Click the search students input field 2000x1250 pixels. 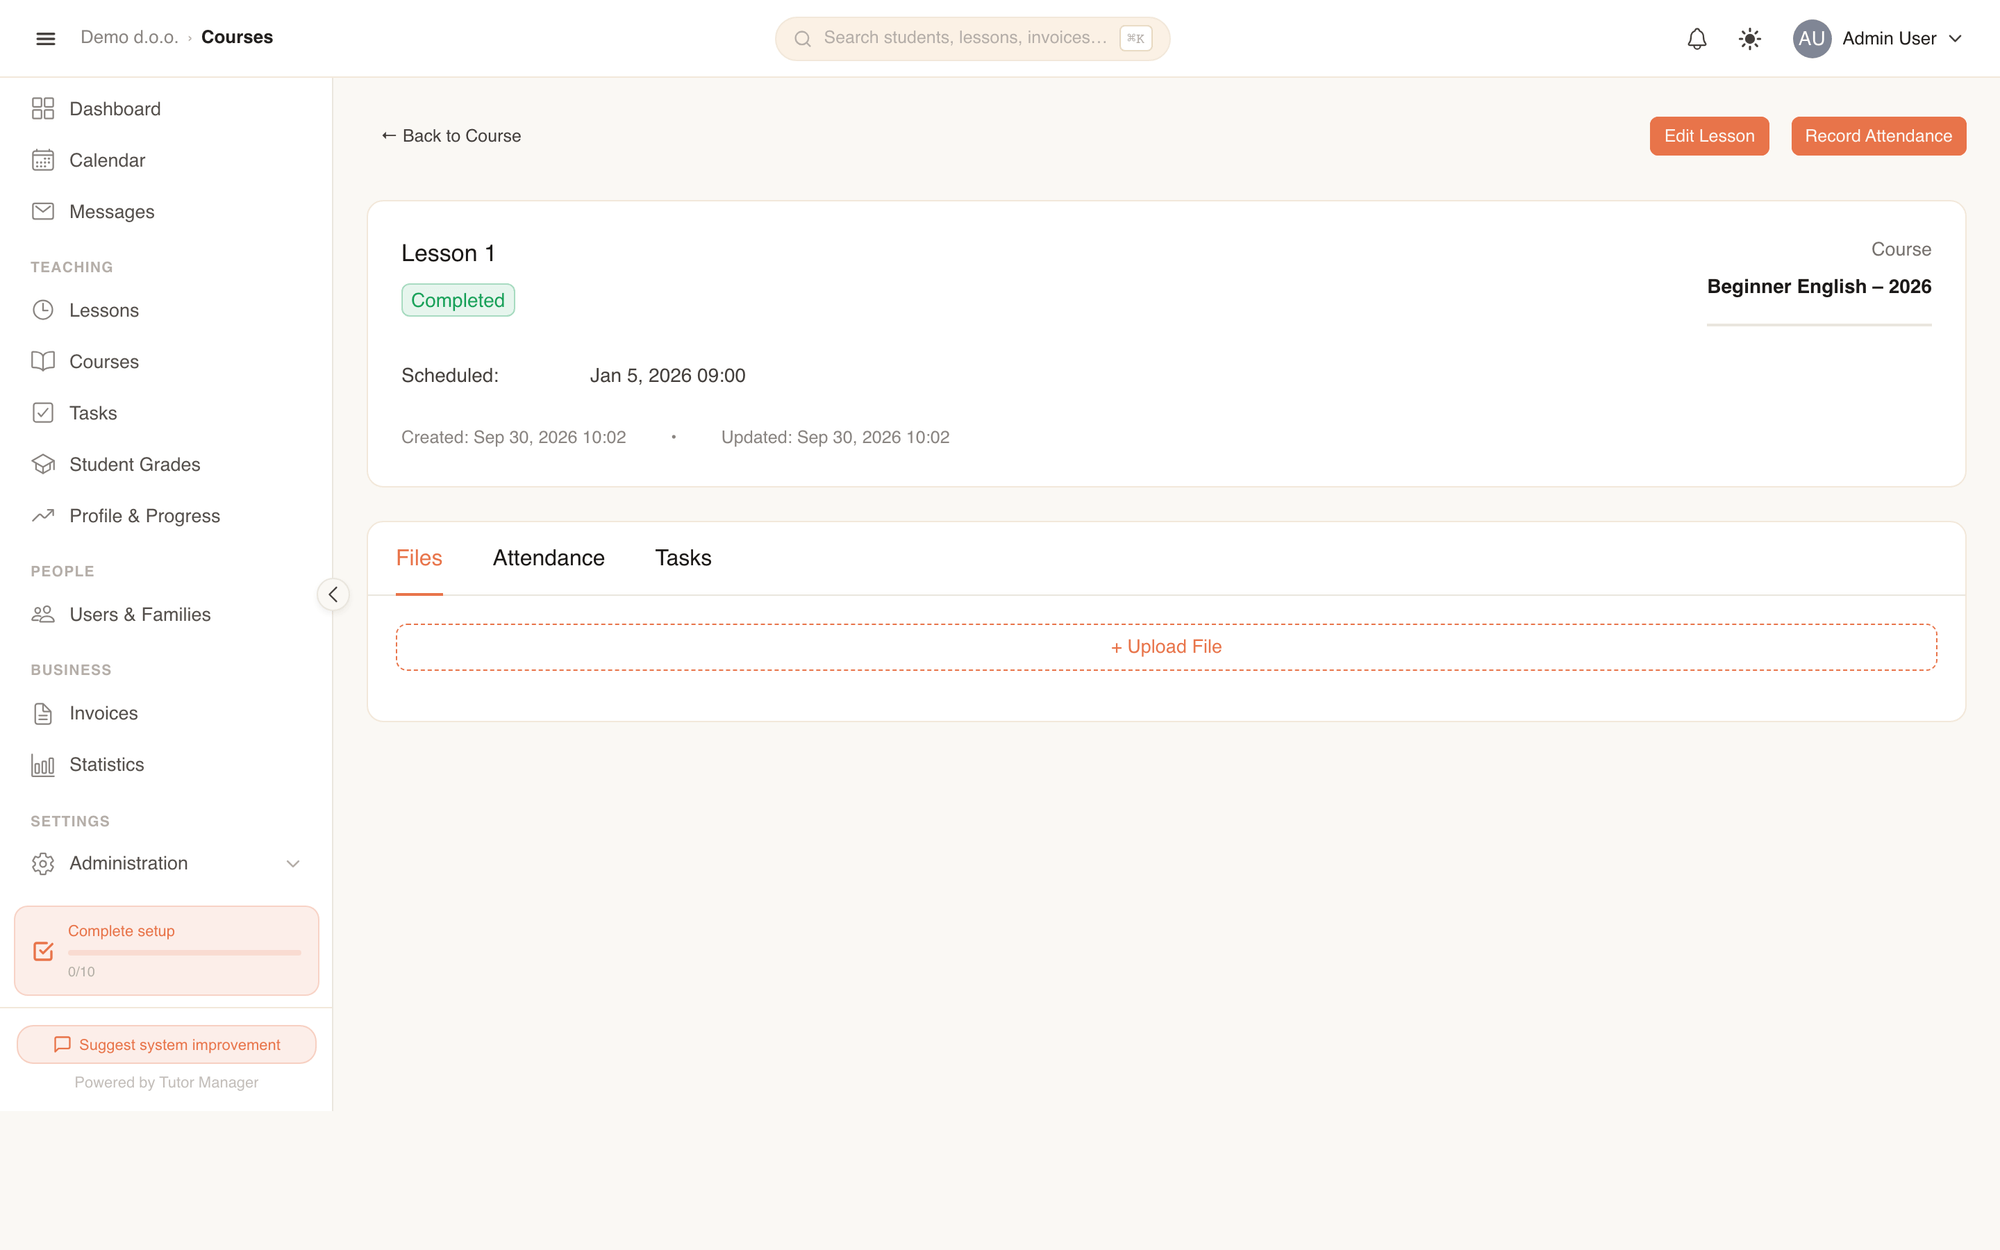coord(972,38)
